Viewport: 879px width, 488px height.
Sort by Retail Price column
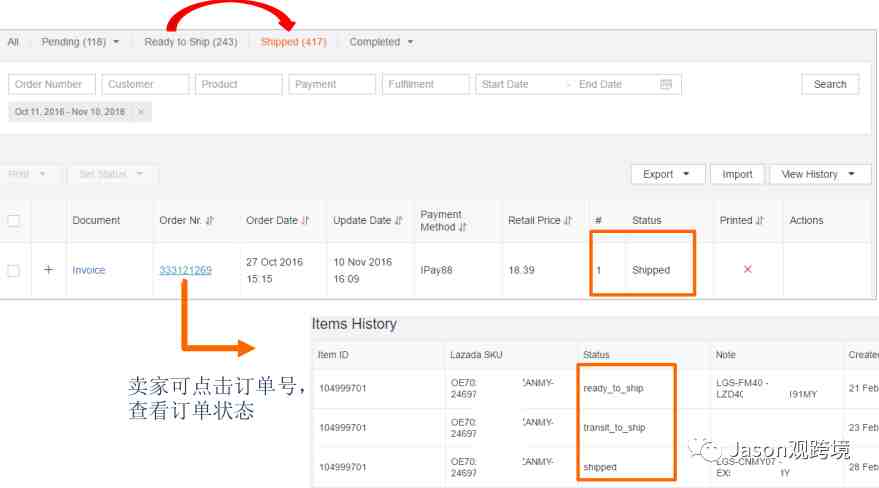(567, 220)
